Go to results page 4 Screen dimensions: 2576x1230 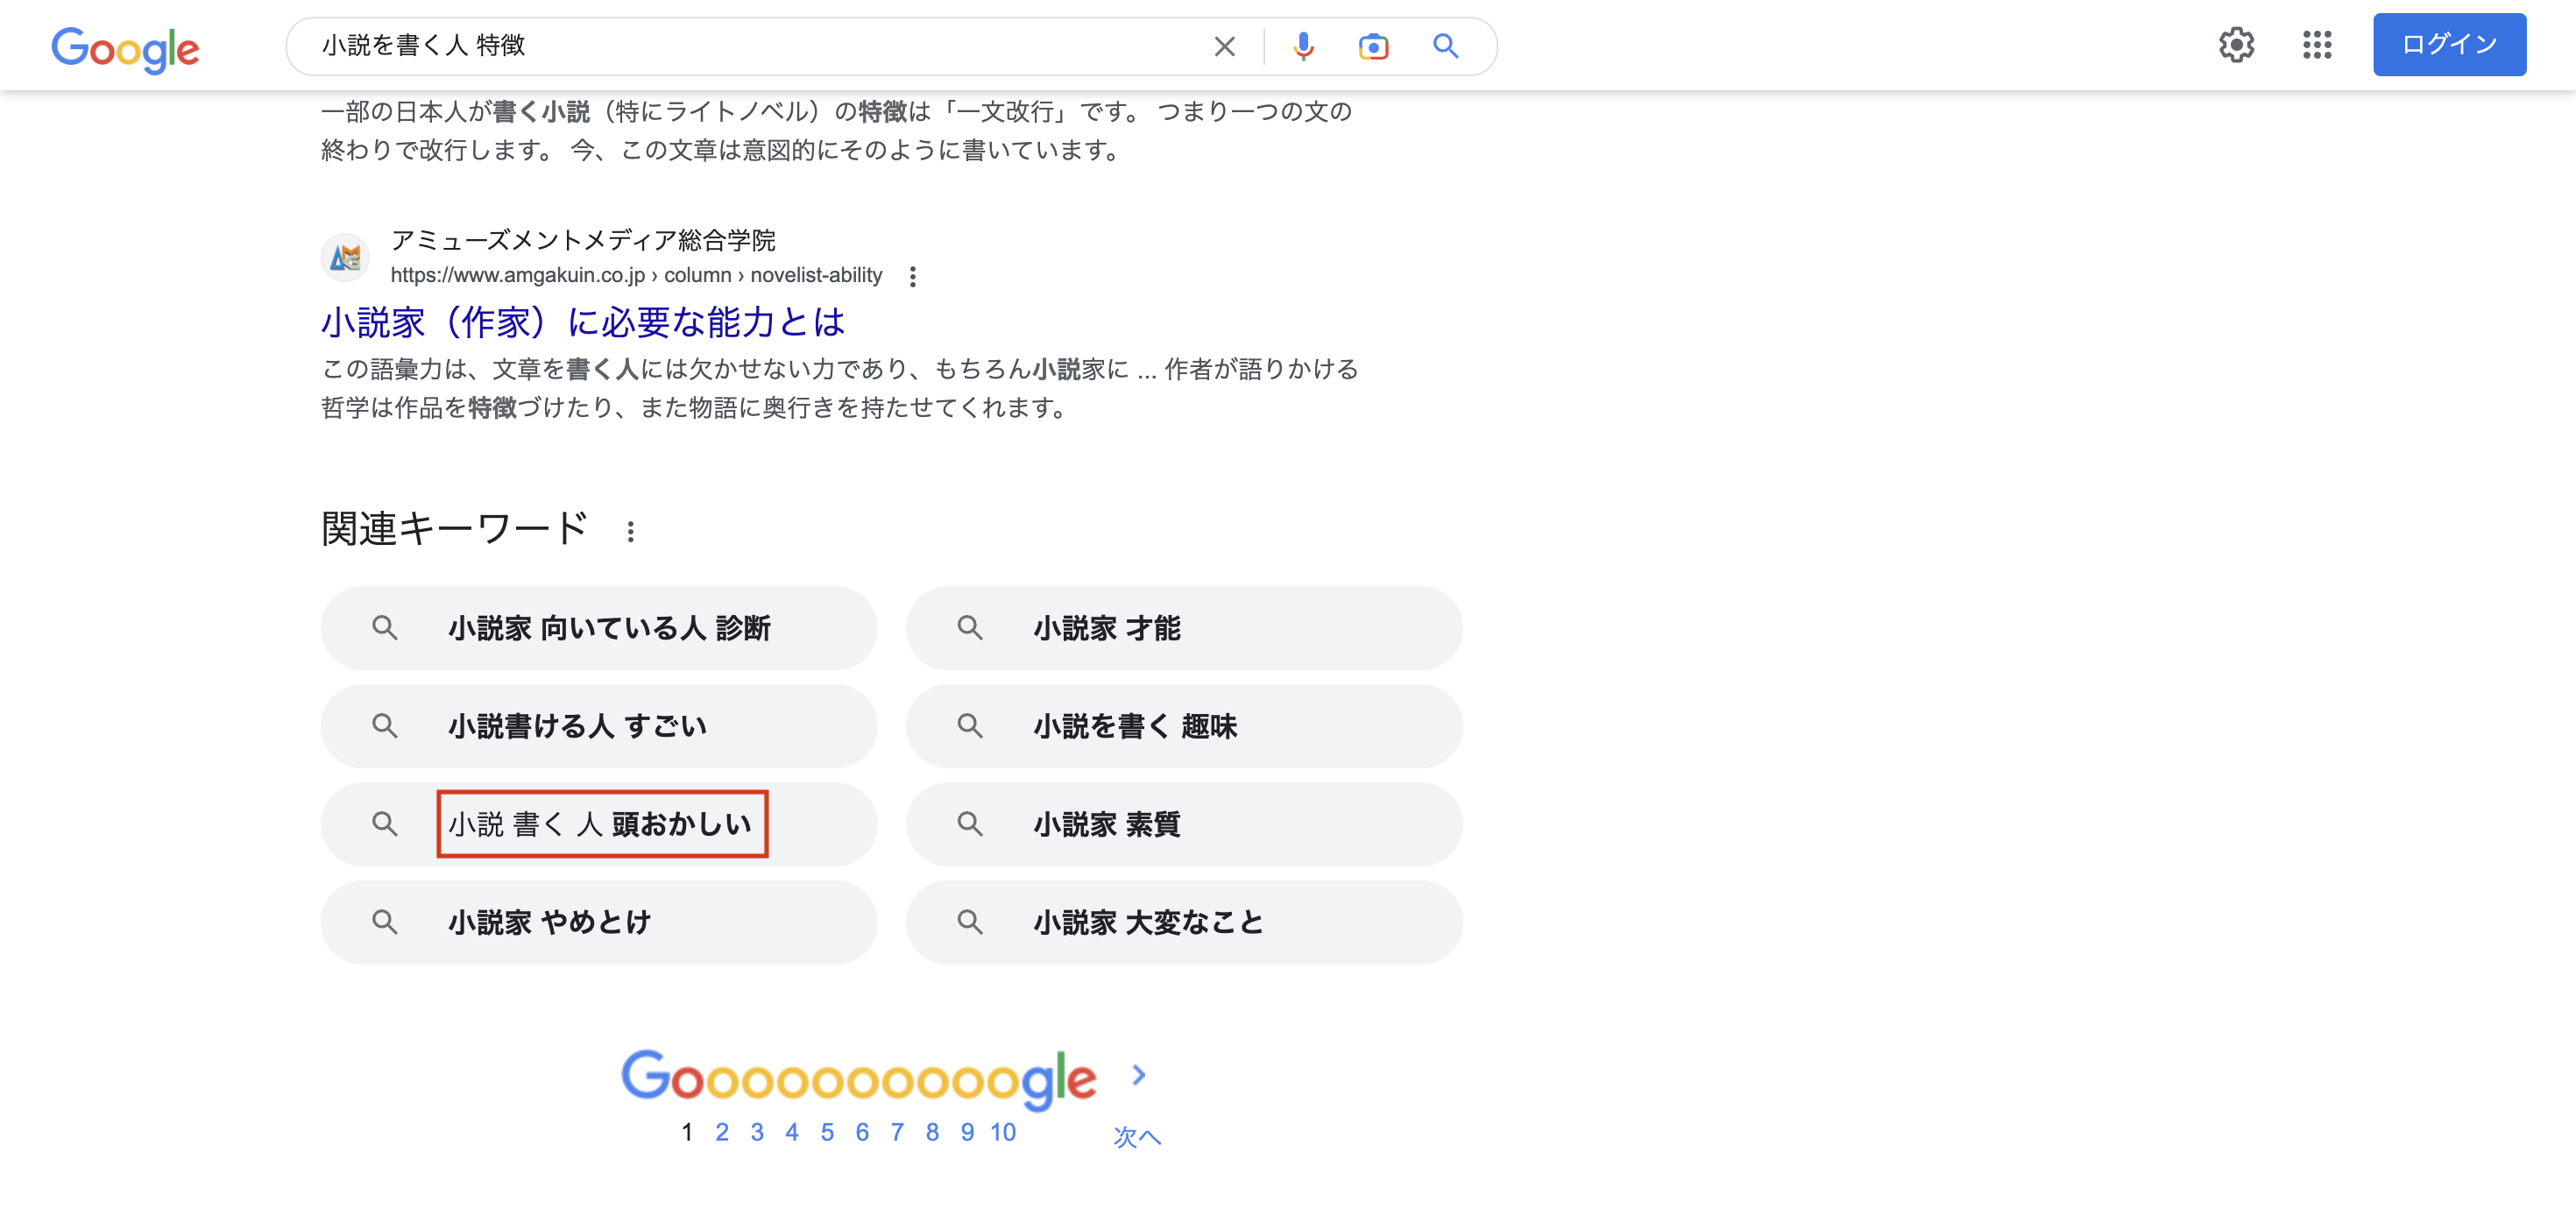click(x=792, y=1132)
